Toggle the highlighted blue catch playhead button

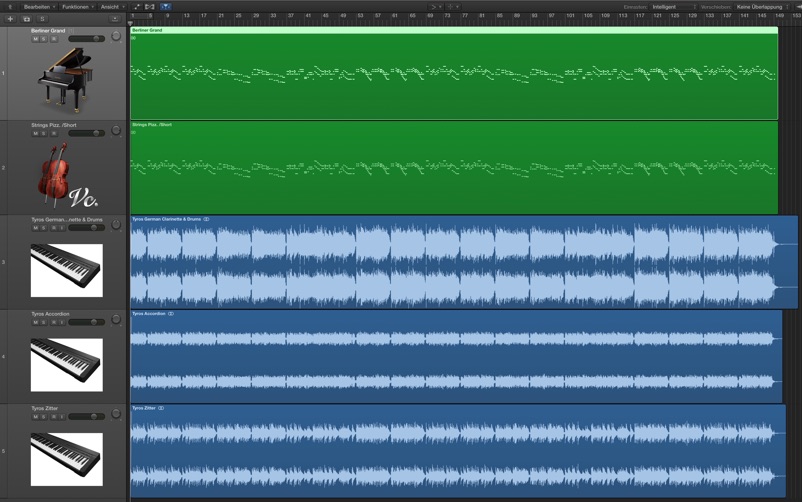tap(165, 7)
